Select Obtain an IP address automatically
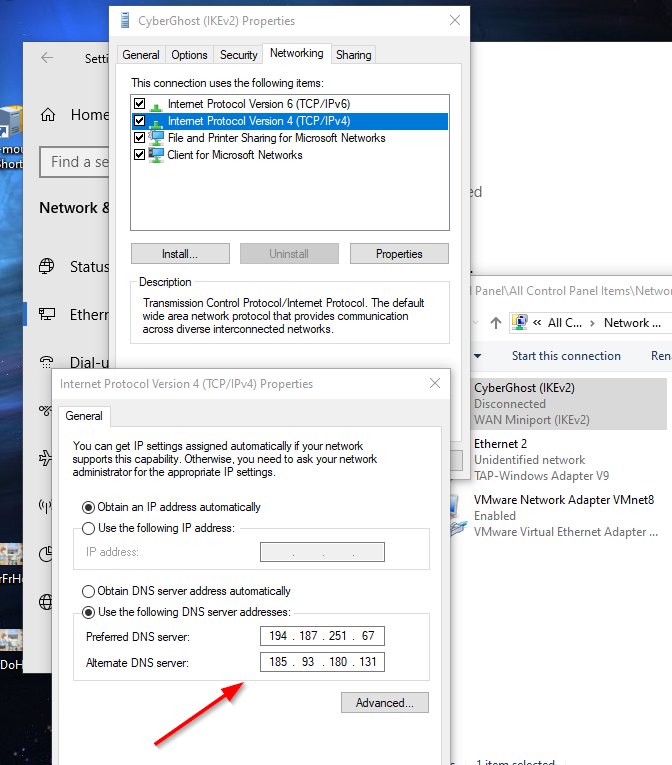The width and height of the screenshot is (672, 765). (x=88, y=507)
